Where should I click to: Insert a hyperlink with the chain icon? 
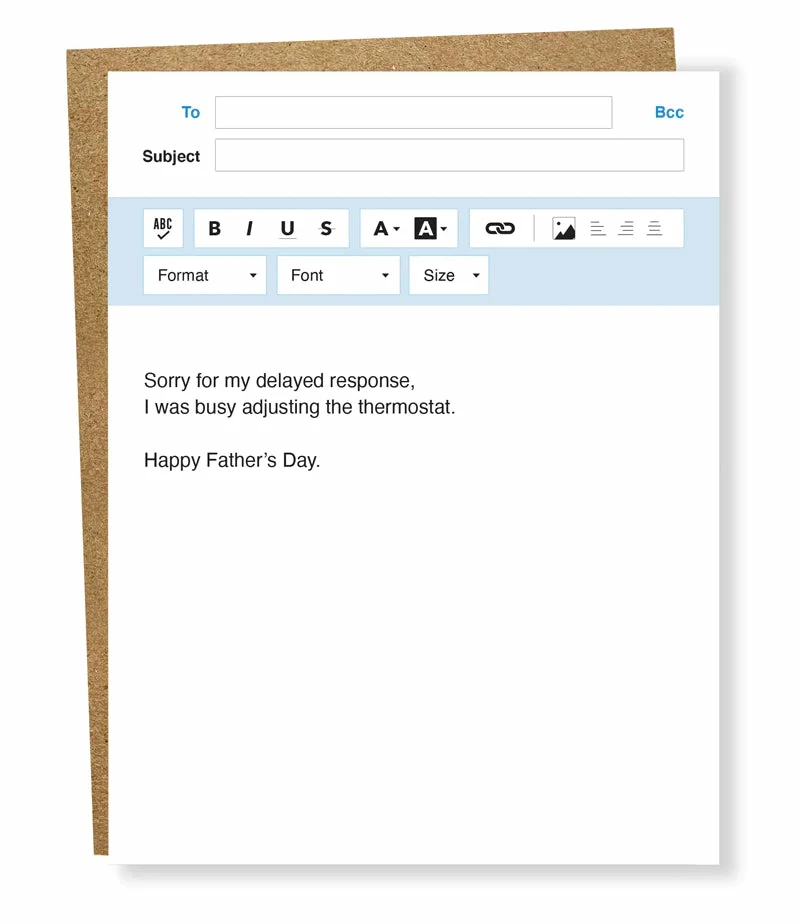click(x=500, y=229)
